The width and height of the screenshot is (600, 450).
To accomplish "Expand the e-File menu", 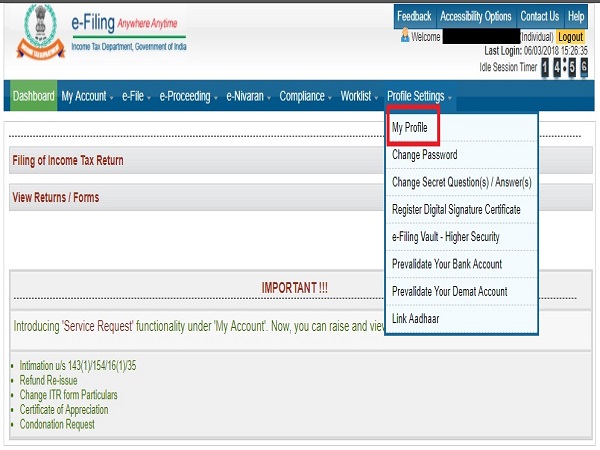I will point(136,96).
